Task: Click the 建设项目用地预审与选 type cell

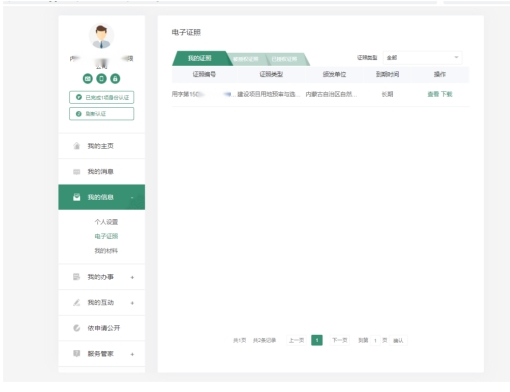Action: pyautogui.click(x=269, y=94)
